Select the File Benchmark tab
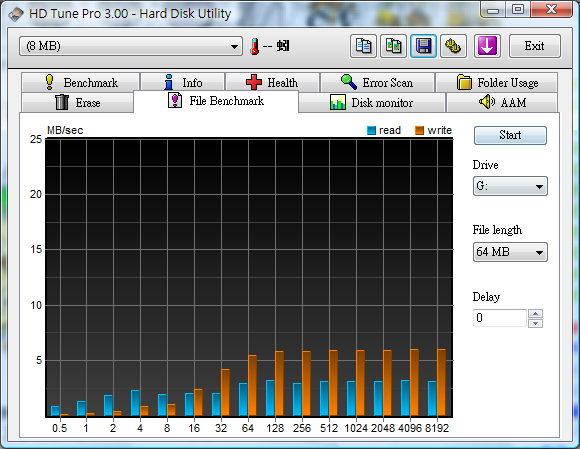Screen dimensions: 580x449 click(x=216, y=101)
